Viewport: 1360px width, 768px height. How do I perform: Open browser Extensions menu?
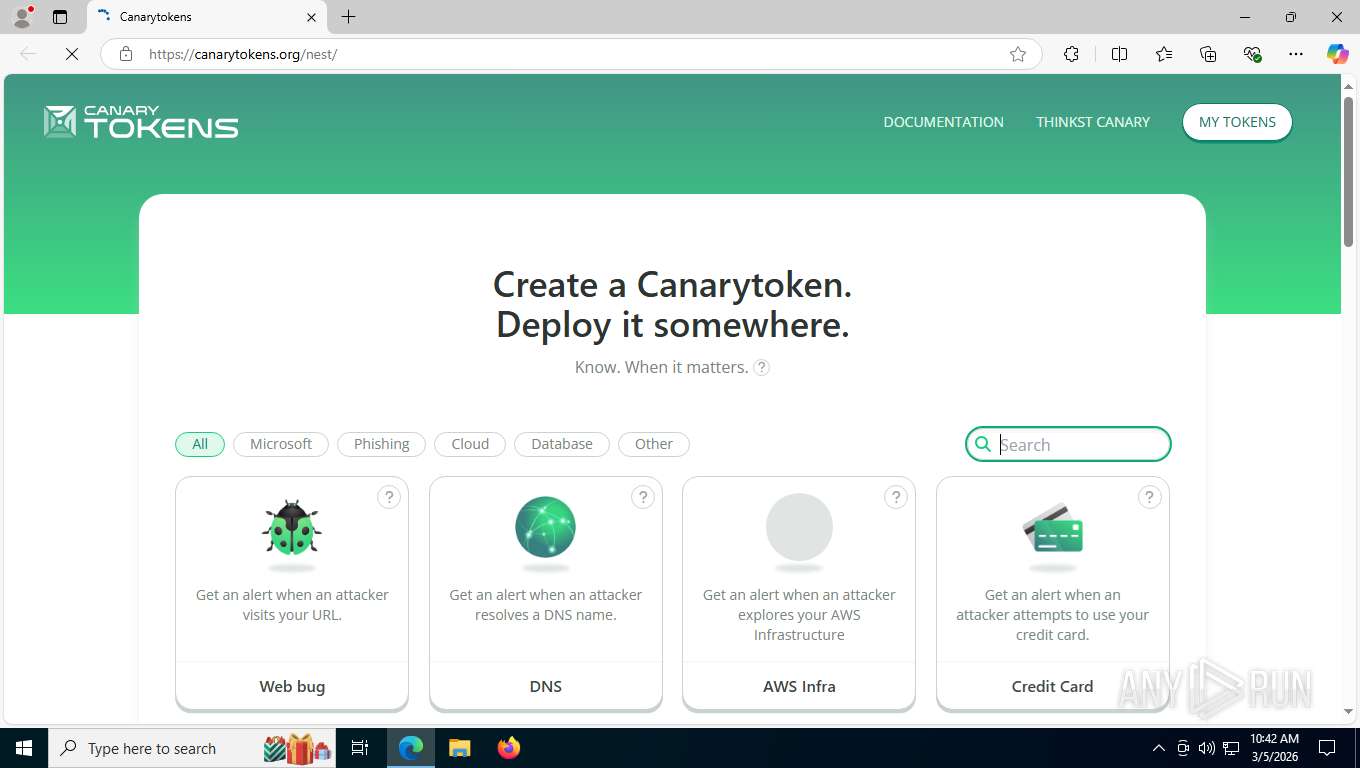(1071, 54)
